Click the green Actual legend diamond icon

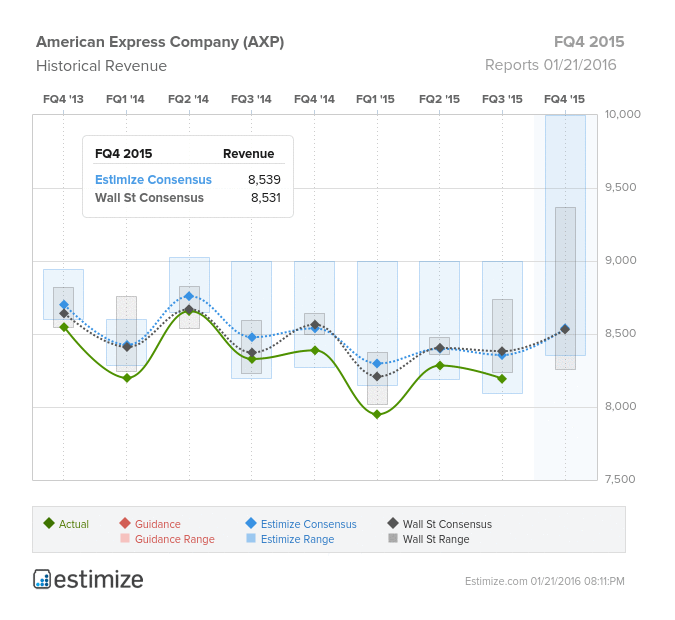click(49, 523)
